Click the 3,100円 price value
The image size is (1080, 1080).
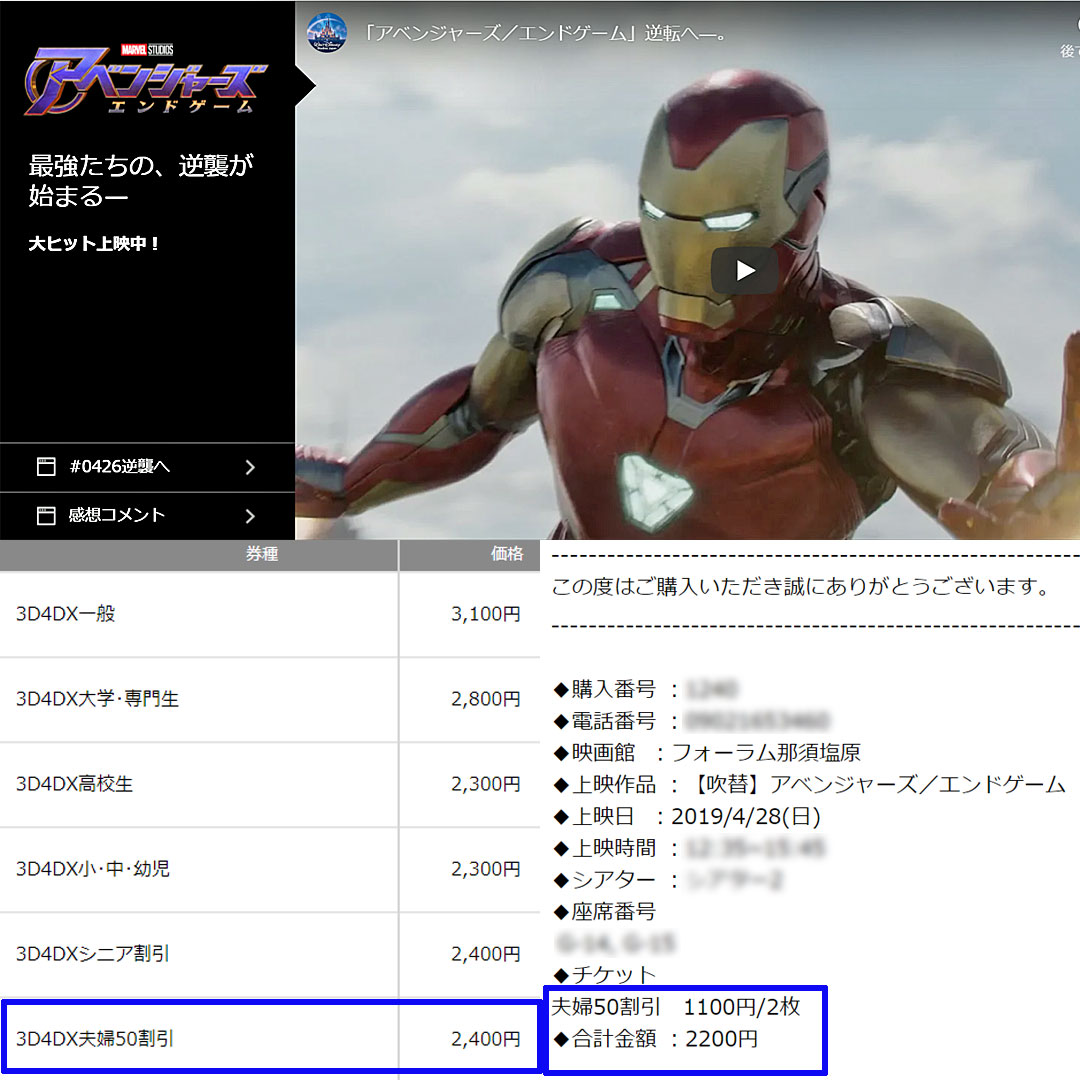pos(486,614)
